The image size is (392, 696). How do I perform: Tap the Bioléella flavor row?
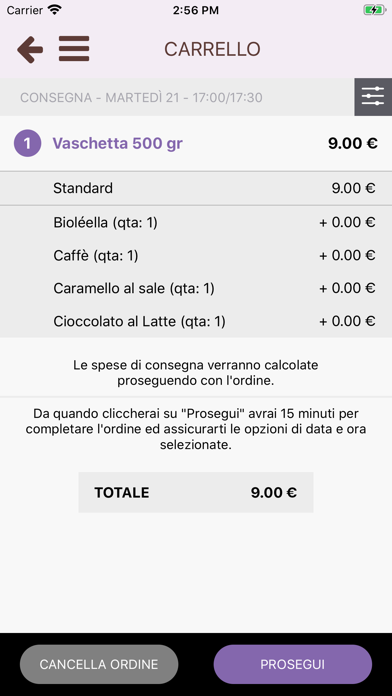click(196, 222)
